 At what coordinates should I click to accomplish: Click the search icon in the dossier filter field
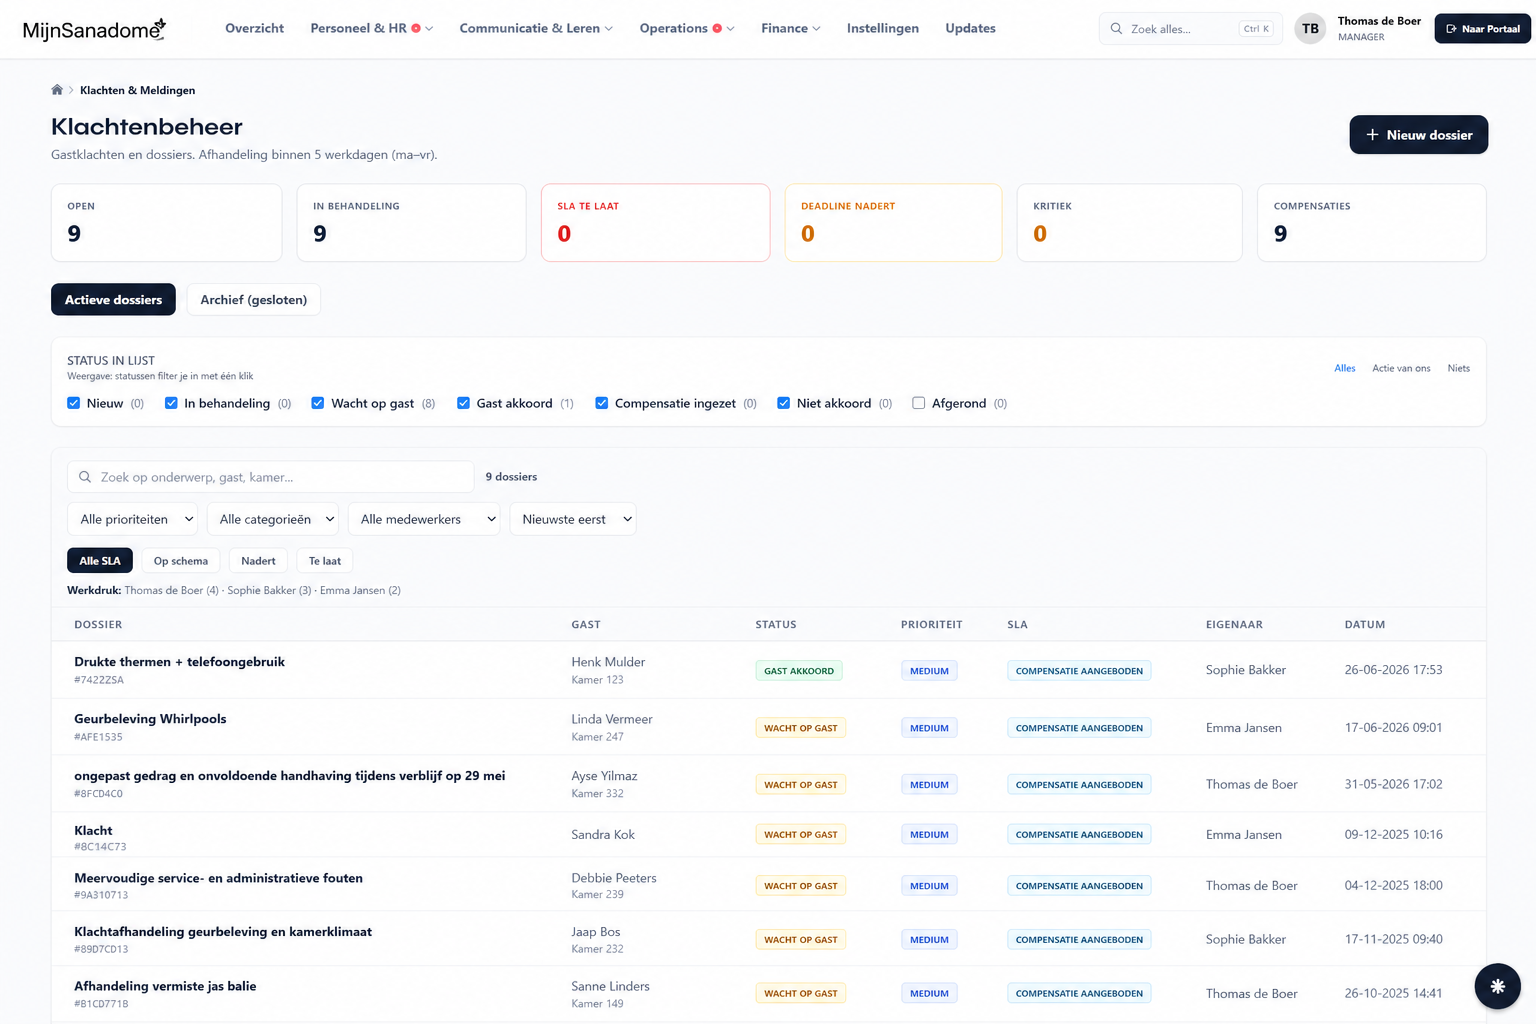pos(85,477)
